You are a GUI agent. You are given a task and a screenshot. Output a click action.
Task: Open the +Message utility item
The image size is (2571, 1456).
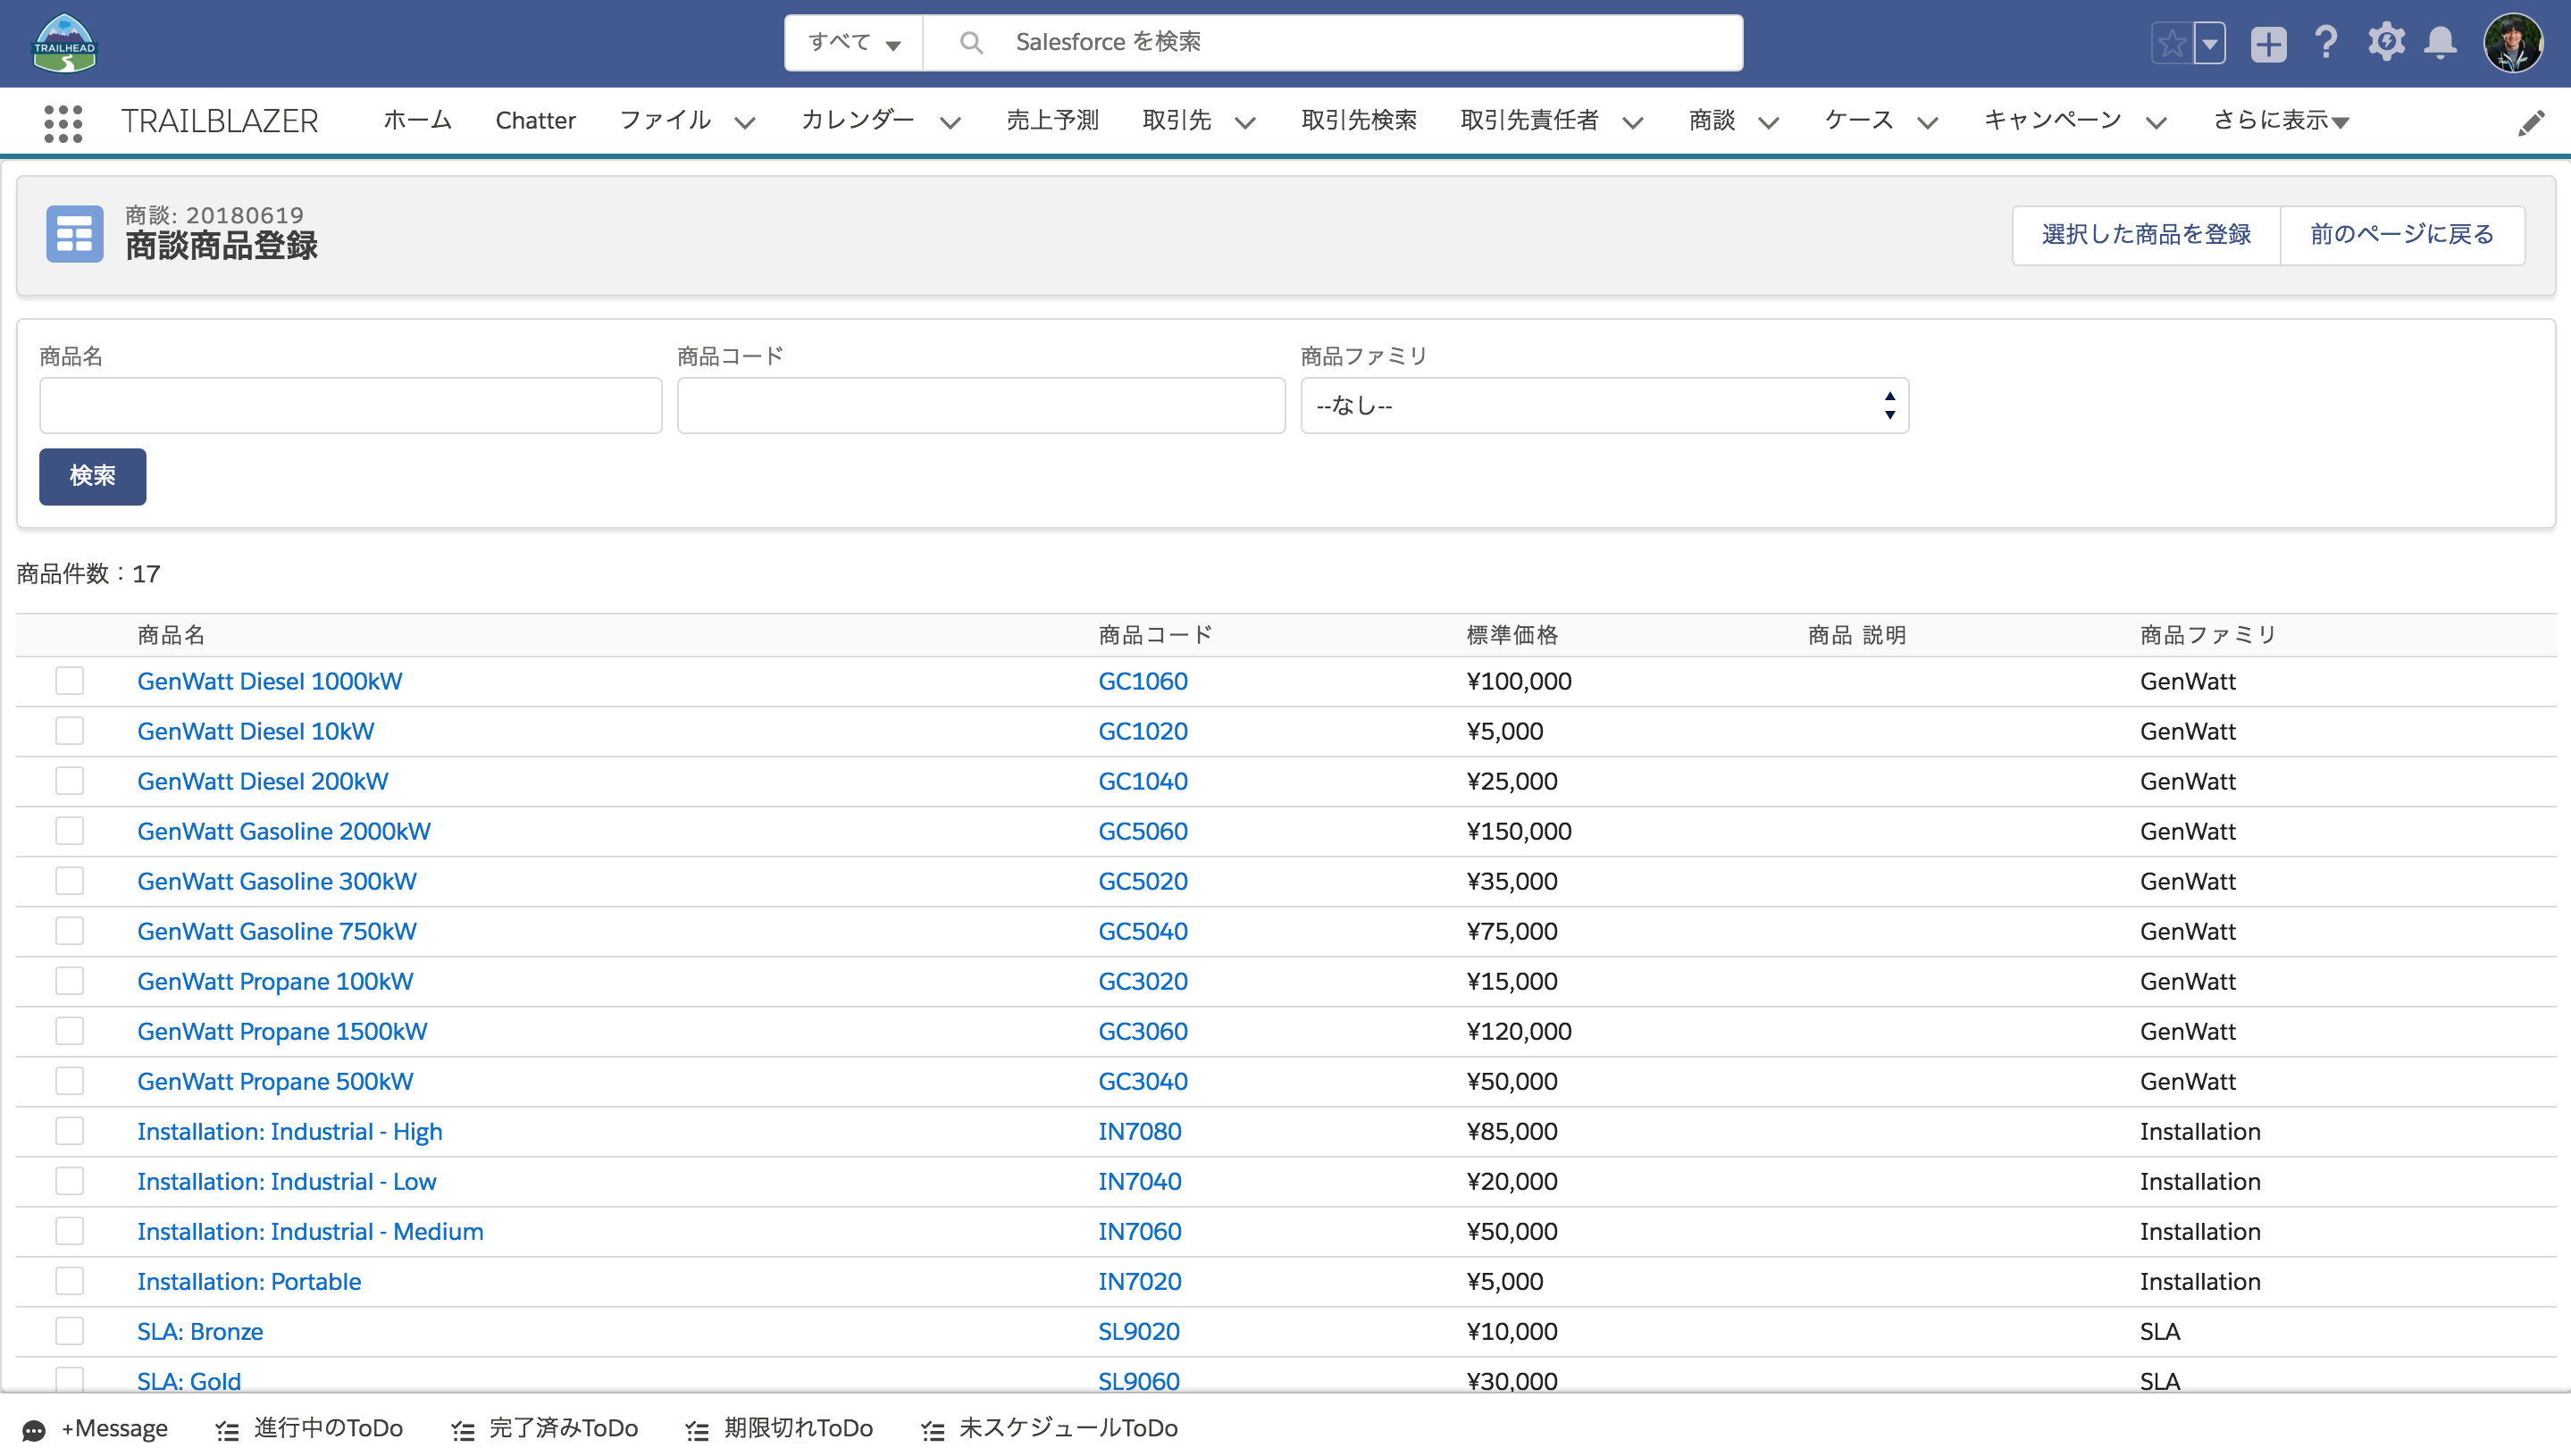tap(95, 1428)
